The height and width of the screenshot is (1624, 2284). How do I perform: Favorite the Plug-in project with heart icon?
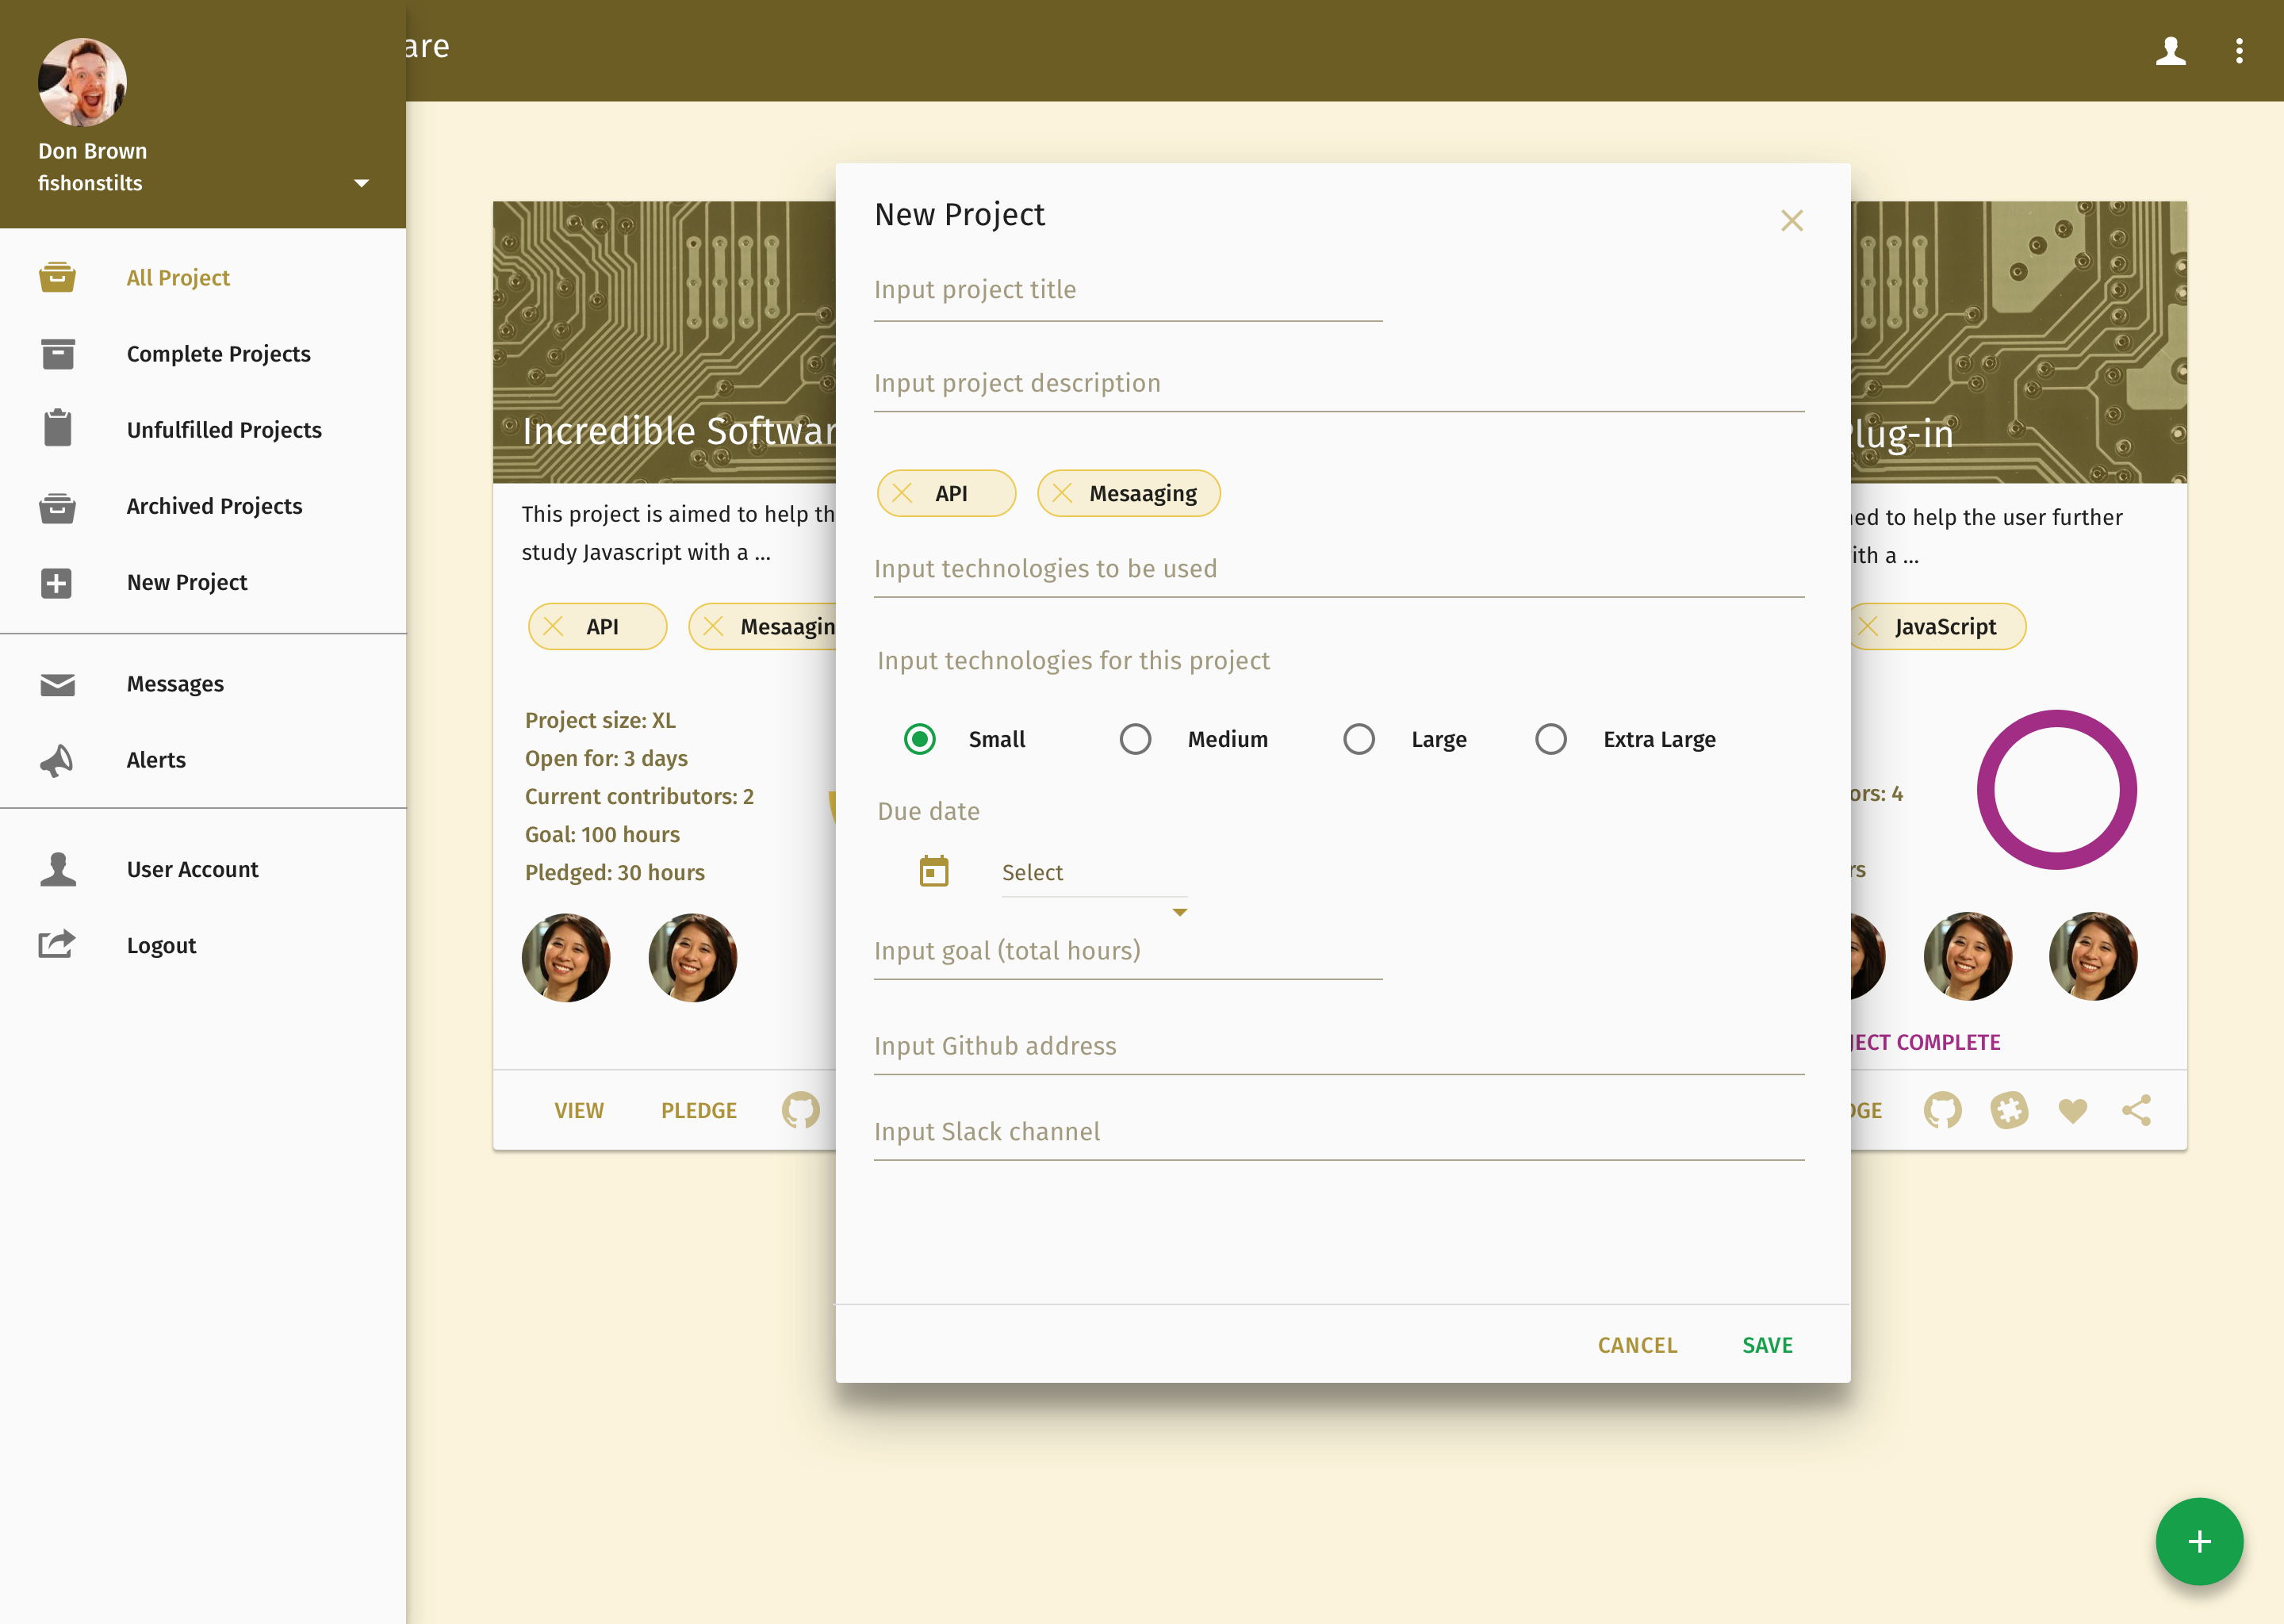click(2073, 1110)
